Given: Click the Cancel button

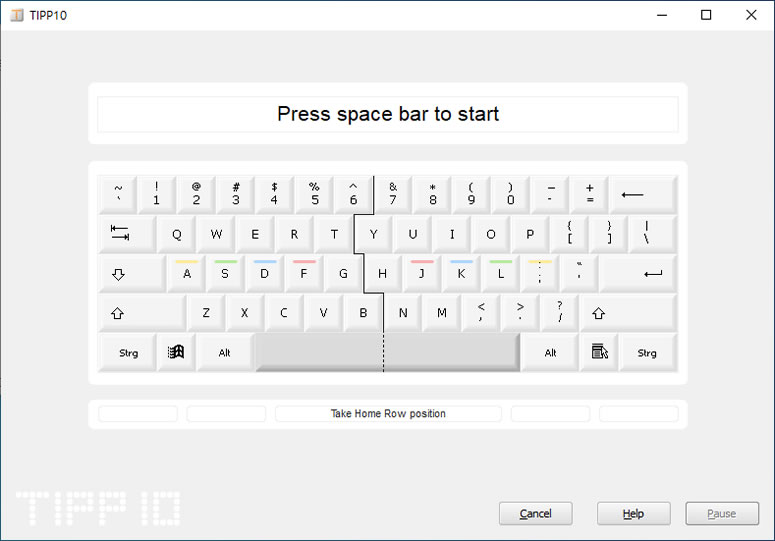Looking at the screenshot, I should (535, 513).
